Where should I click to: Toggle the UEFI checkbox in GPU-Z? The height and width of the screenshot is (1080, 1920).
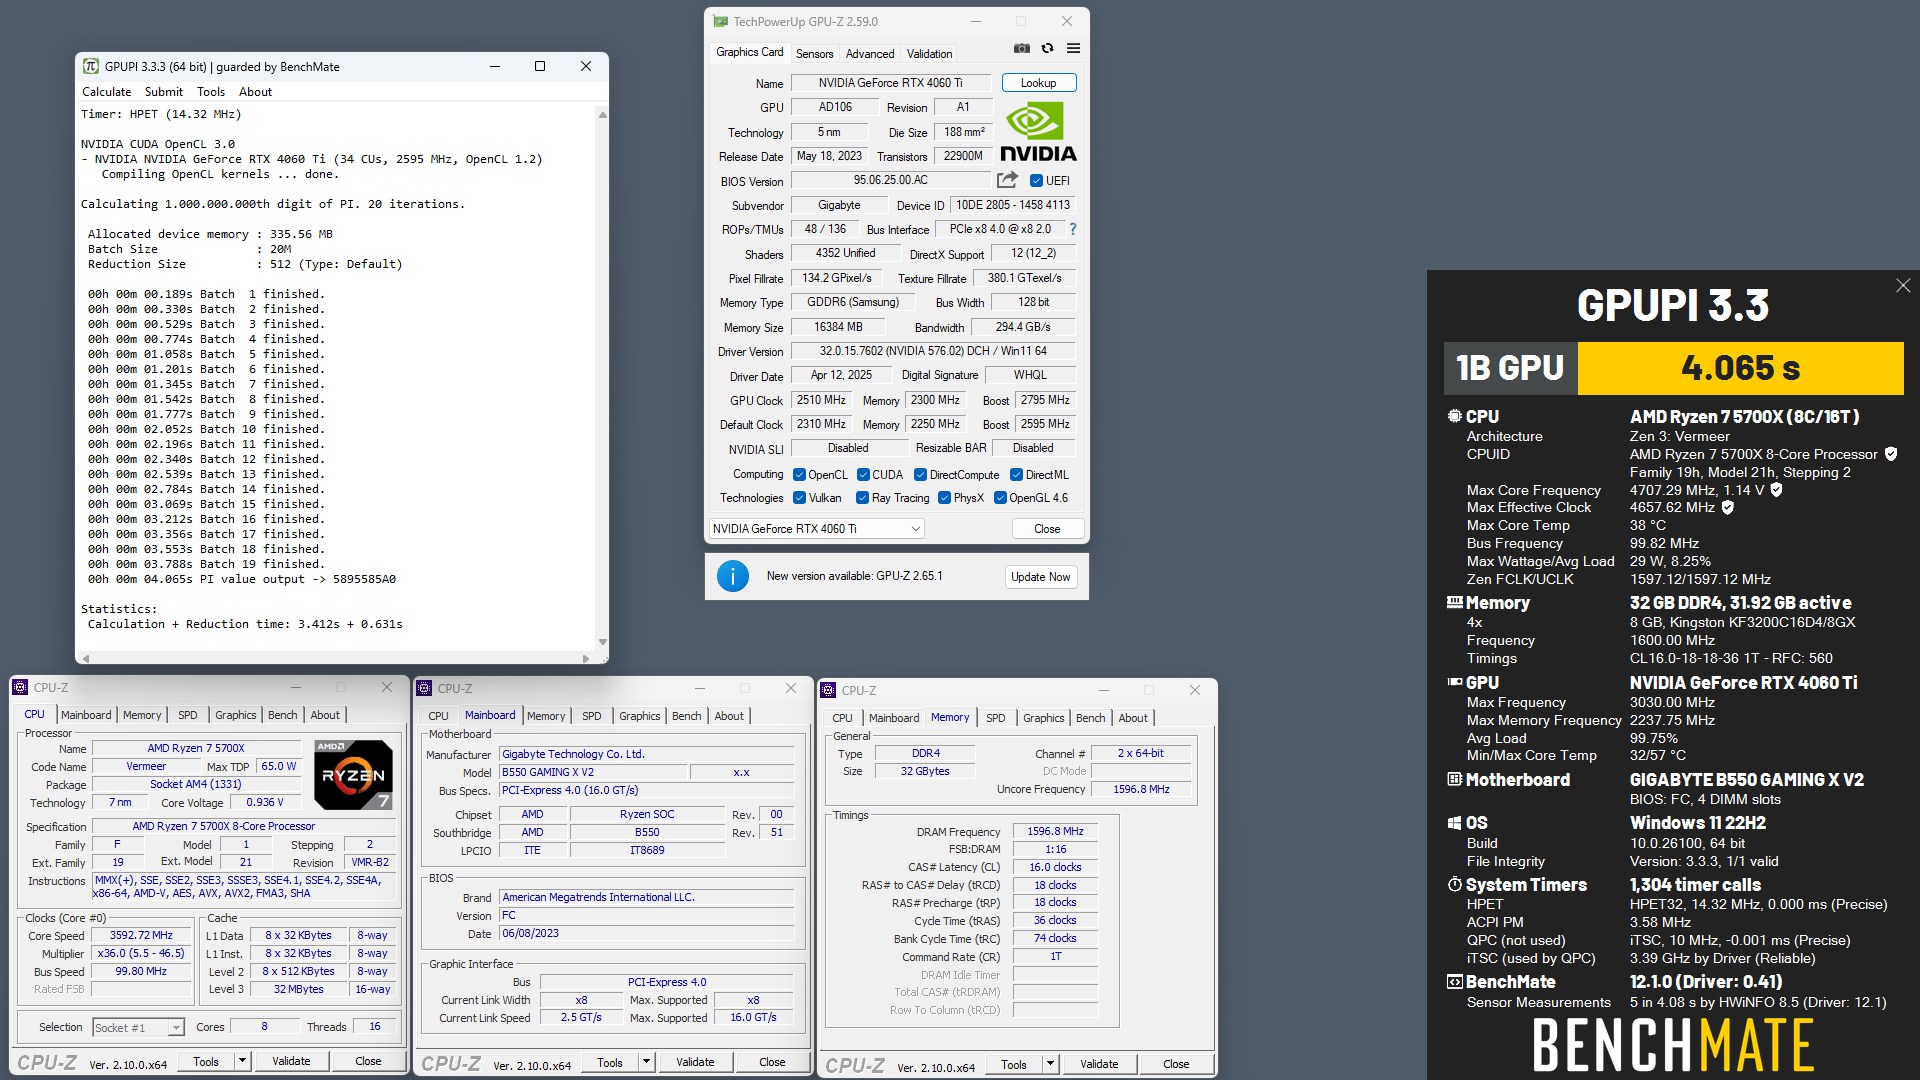1036,181
